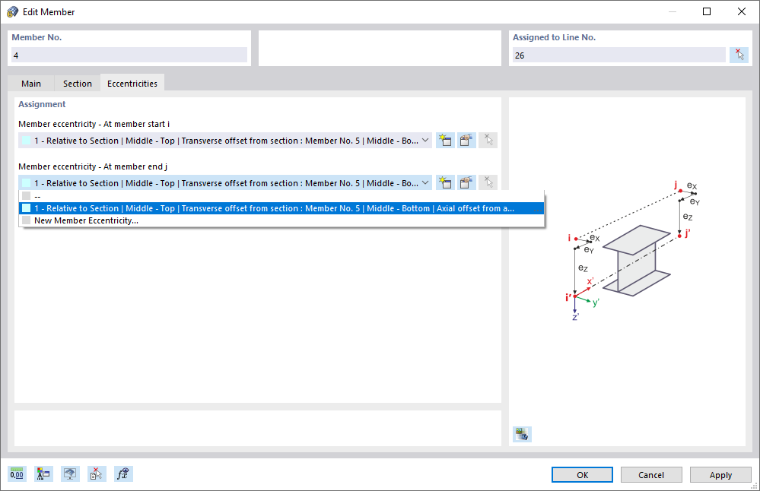
Task: Click the Edit Member title bar app icon
Action: pos(13,12)
